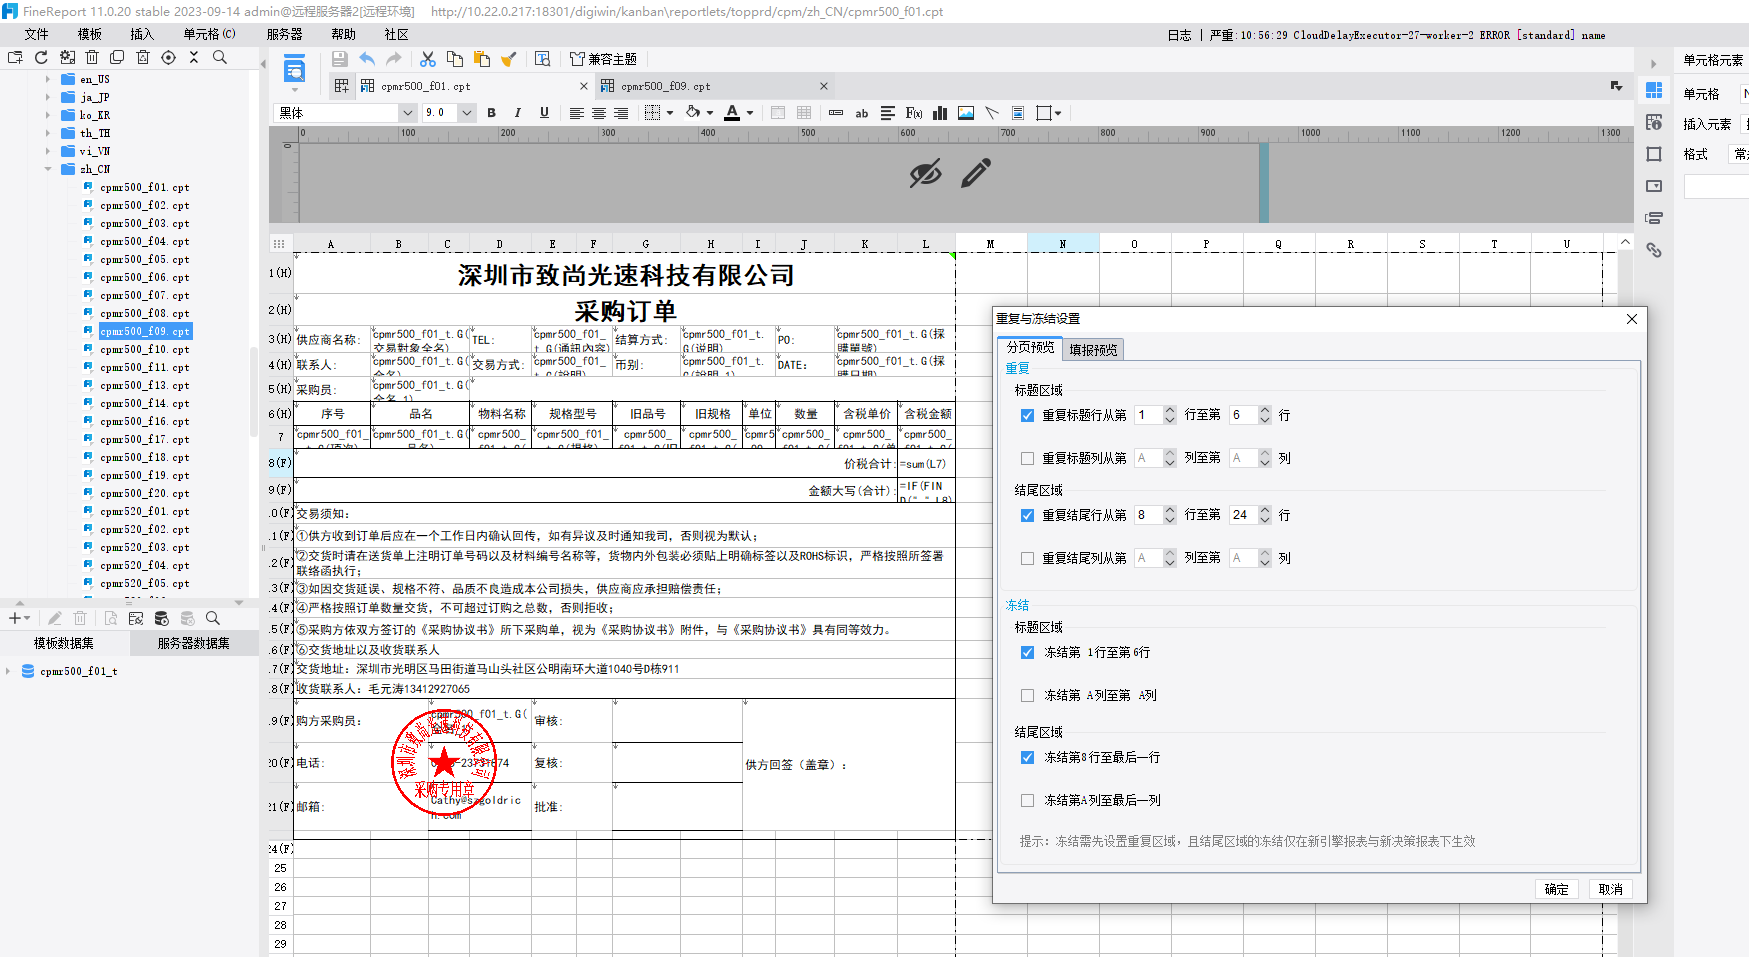This screenshot has width=1749, height=957.
Task: Uncheck 重复结尾行从第 checkbox
Action: (1027, 515)
